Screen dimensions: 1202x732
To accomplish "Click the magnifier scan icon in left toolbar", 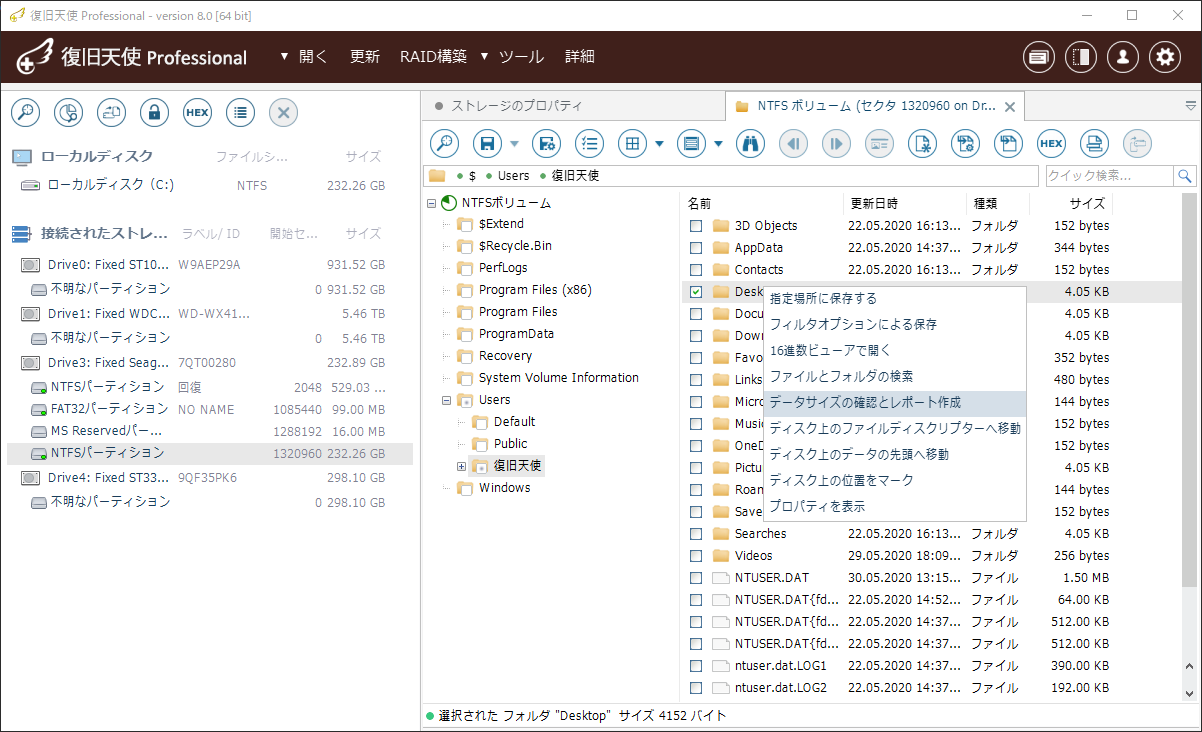I will (25, 113).
